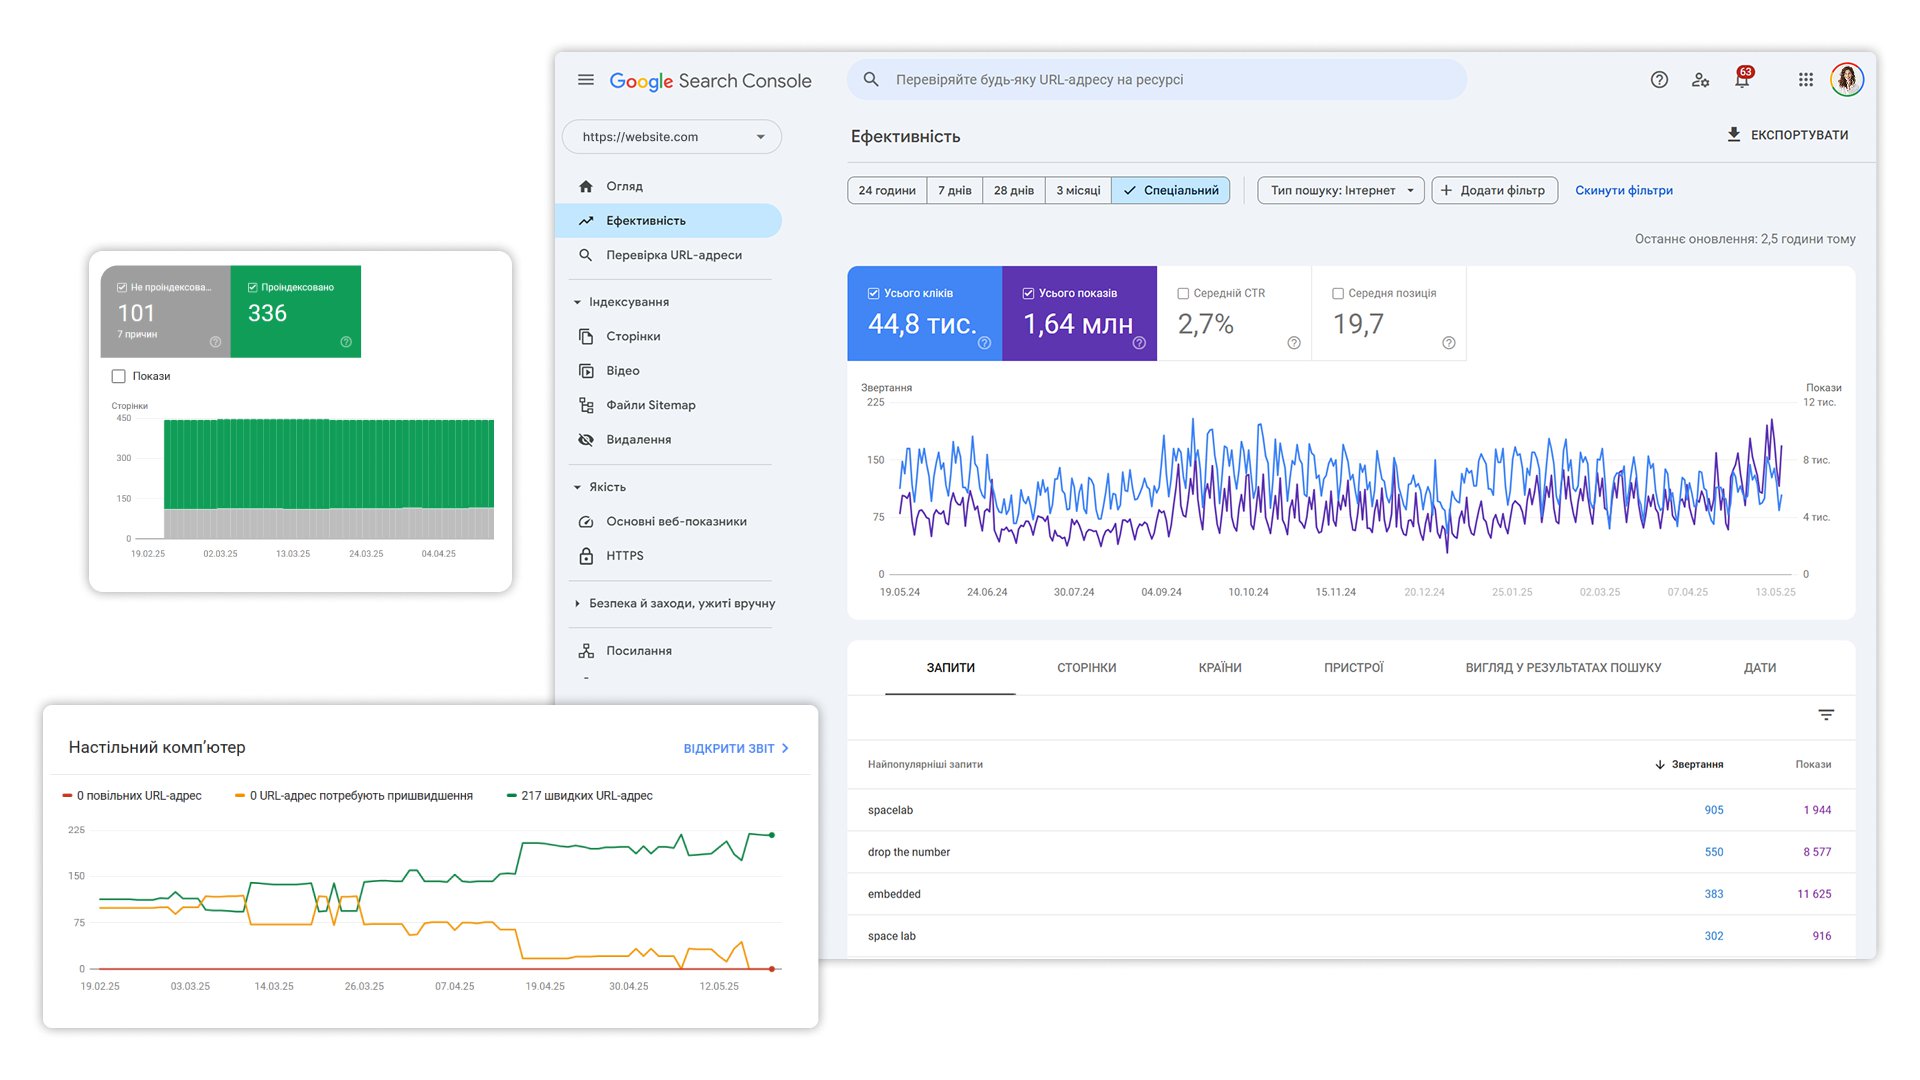Viewport: 1920px width, 1080px height.
Task: Switch to the Країни tab
Action: (x=1218, y=667)
